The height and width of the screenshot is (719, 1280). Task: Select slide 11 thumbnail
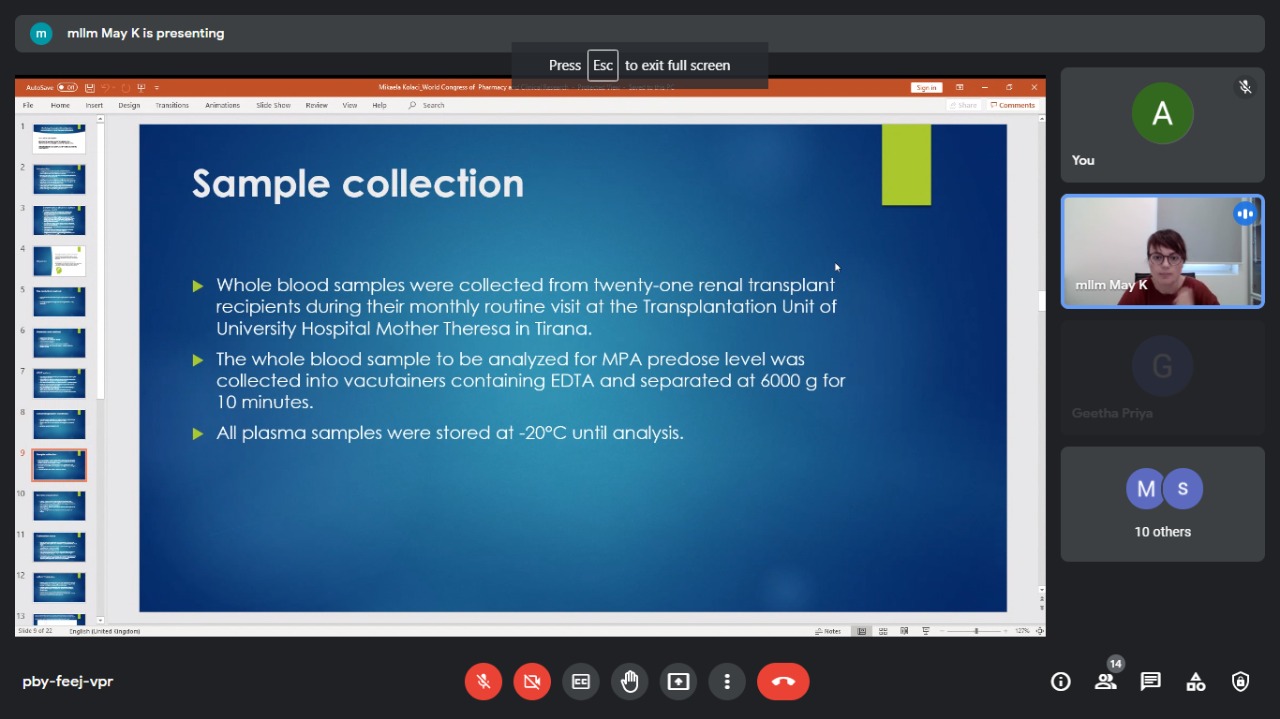[59, 547]
